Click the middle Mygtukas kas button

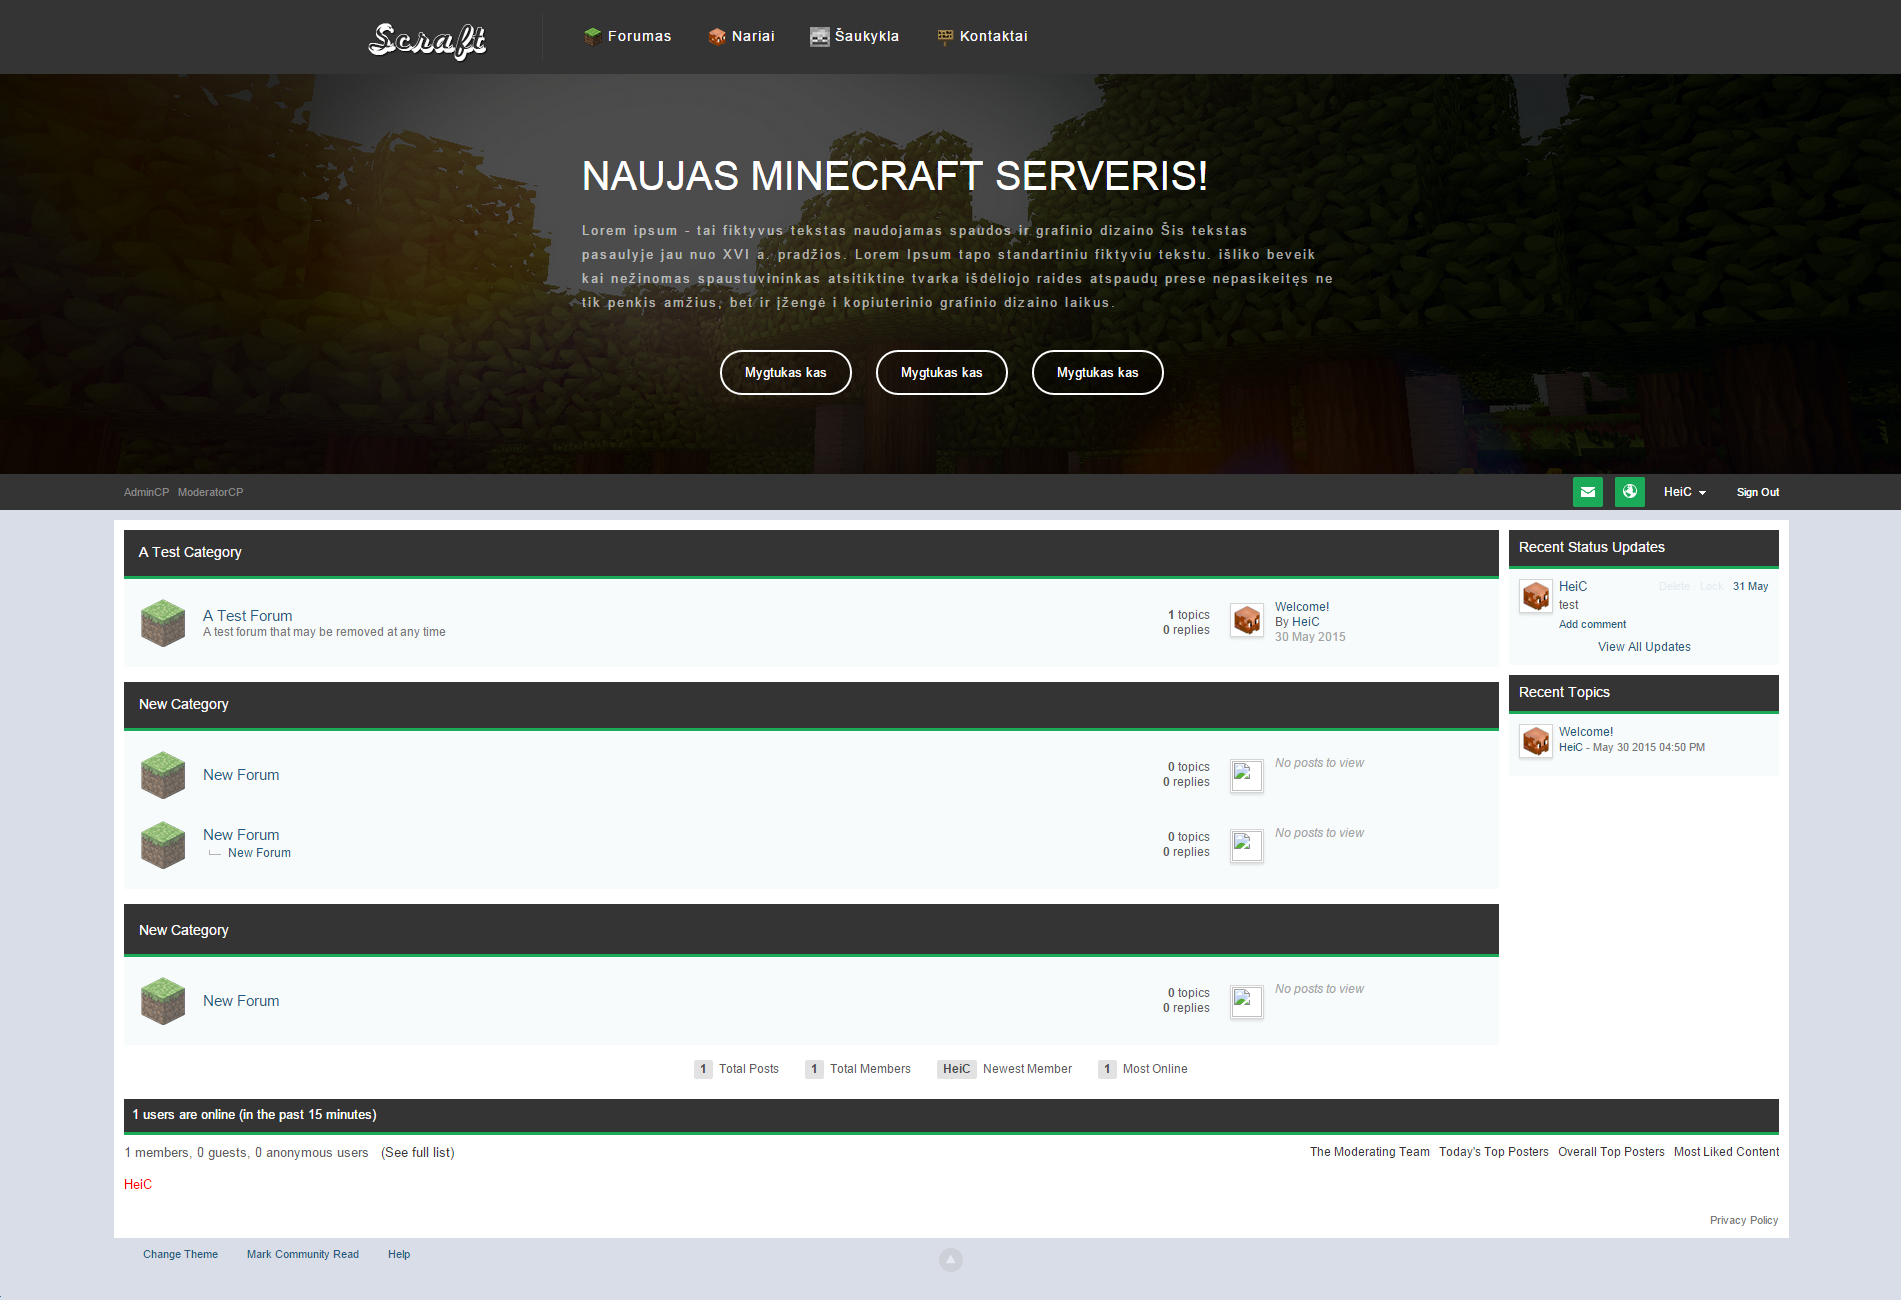[942, 373]
